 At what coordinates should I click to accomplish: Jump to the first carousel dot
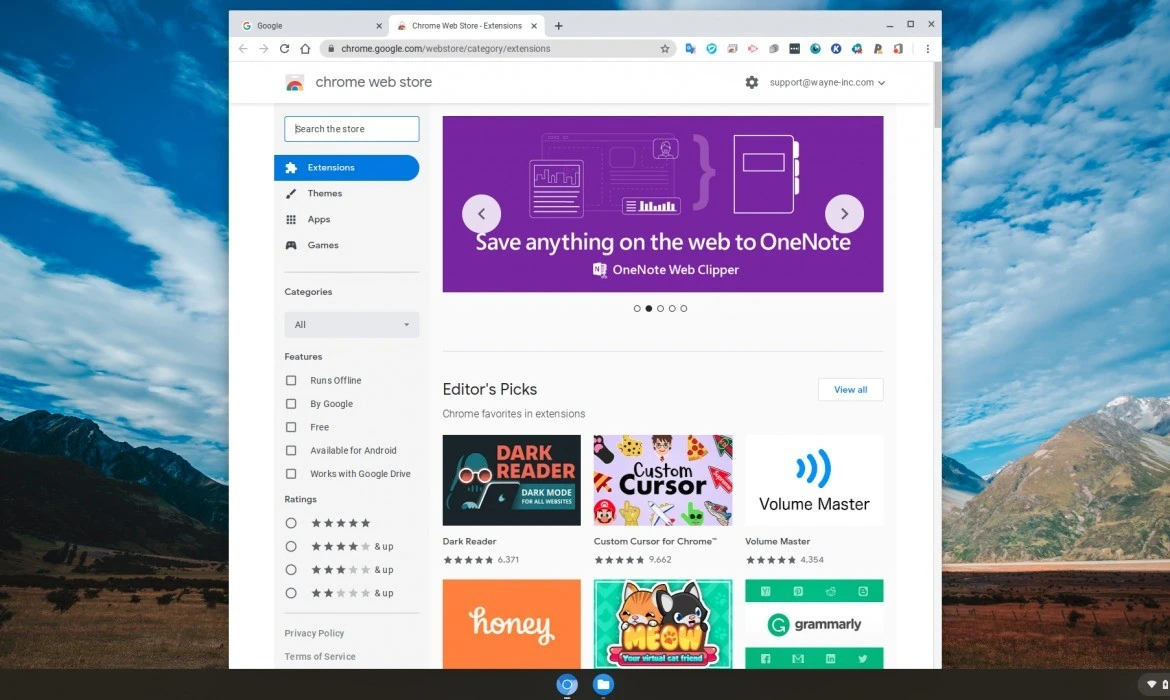636,308
